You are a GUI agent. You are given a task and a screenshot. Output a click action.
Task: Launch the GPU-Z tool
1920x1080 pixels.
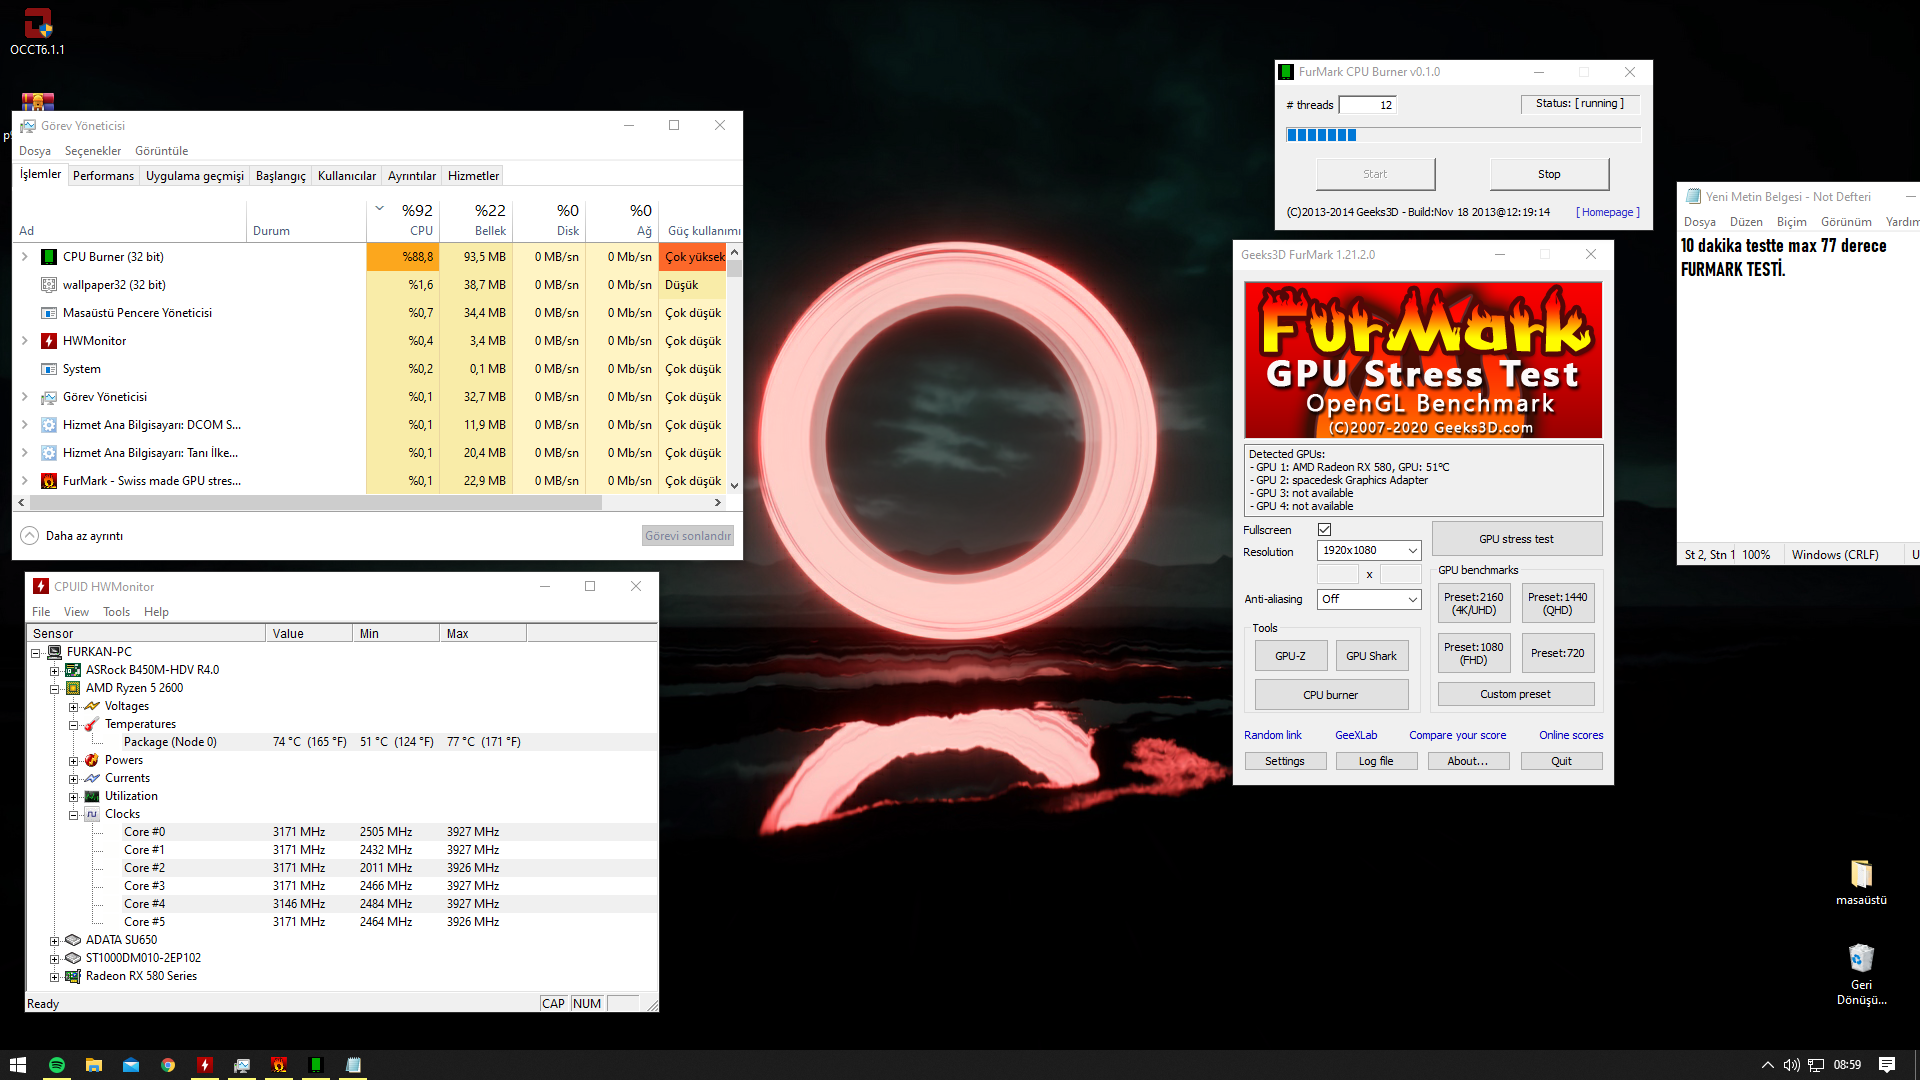coord(1290,656)
